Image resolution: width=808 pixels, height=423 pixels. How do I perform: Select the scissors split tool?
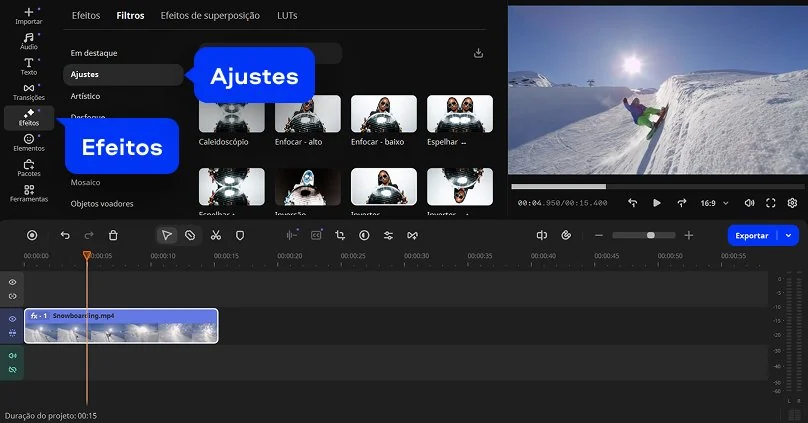pyautogui.click(x=215, y=235)
